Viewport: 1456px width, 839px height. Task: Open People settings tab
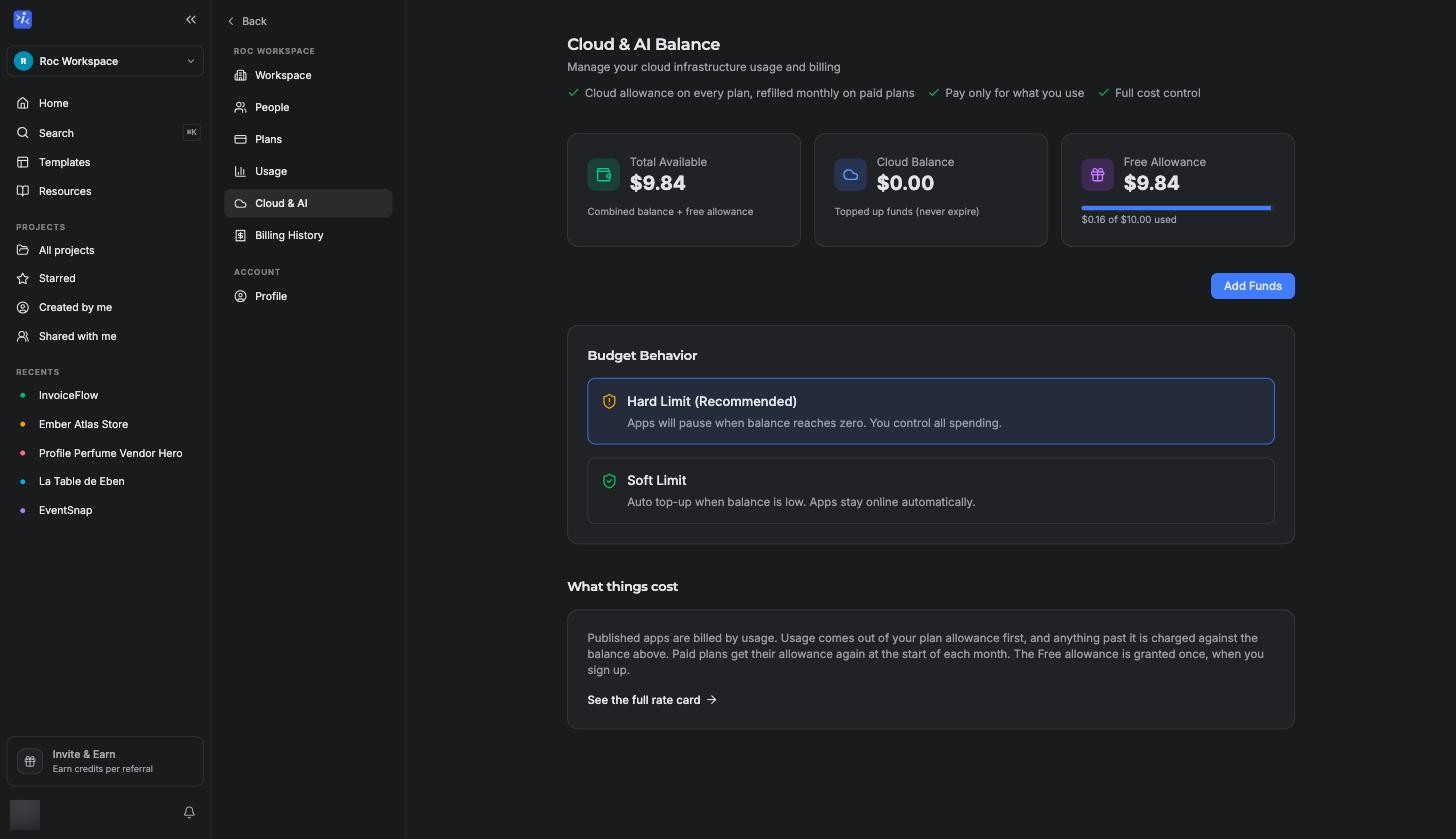308,107
